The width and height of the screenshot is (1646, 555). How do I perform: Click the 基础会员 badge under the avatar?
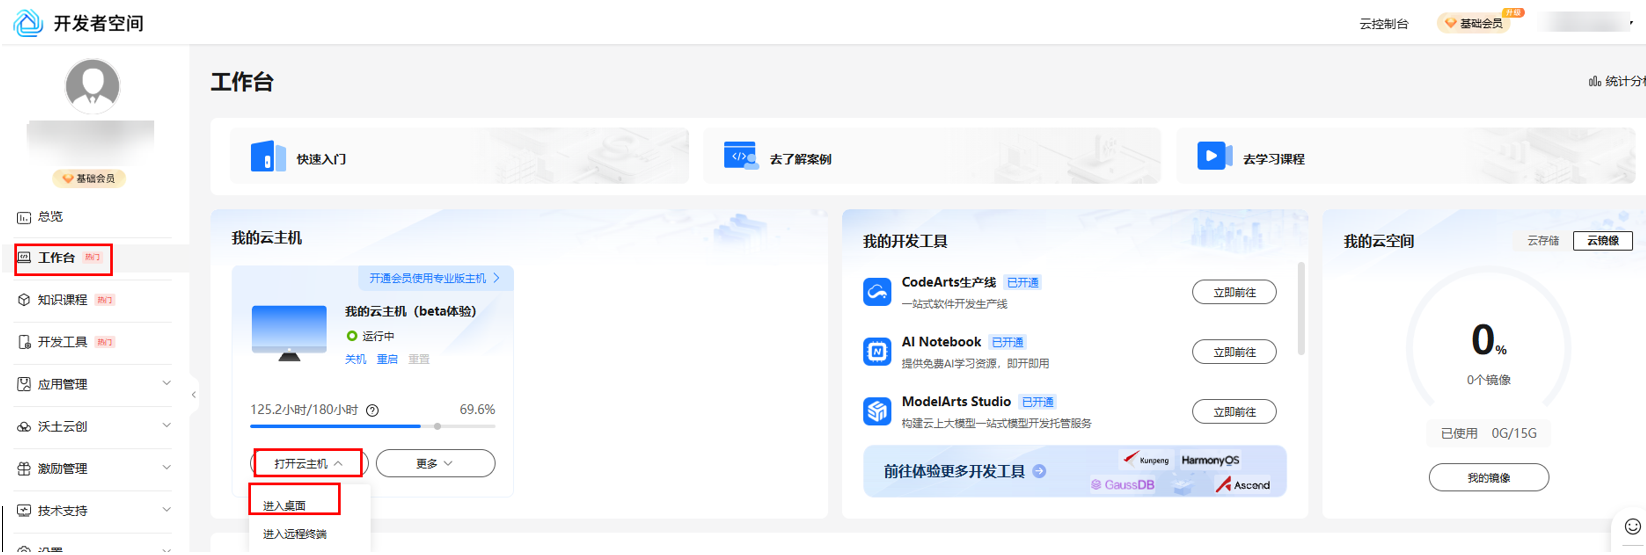[89, 179]
